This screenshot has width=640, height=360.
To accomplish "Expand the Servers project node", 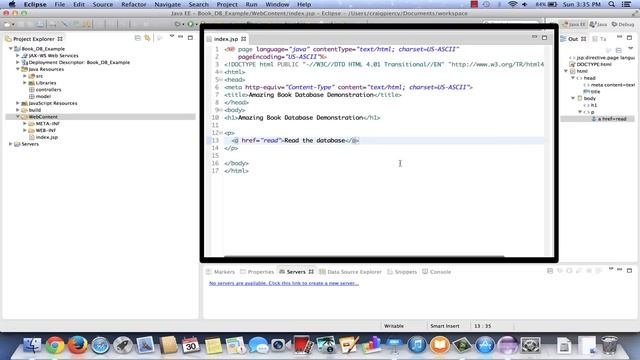I will click(11, 144).
